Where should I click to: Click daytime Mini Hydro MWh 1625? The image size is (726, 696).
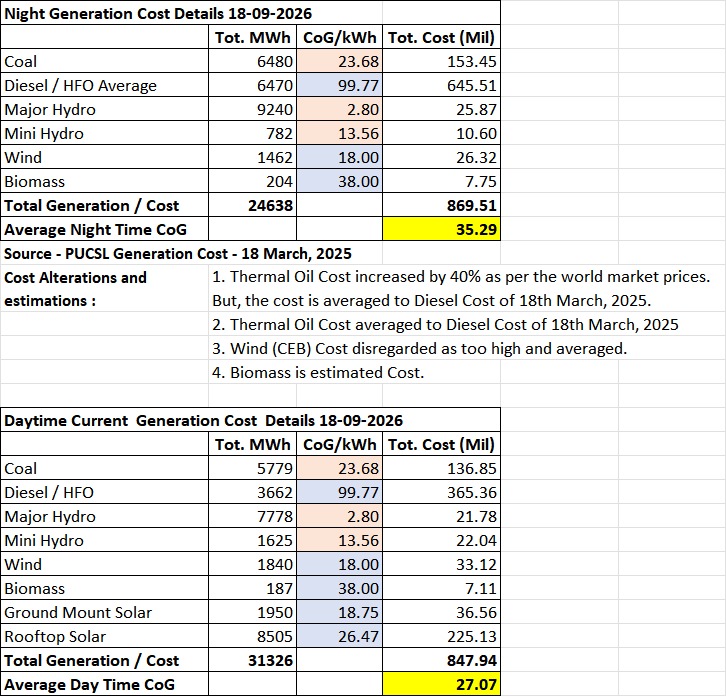pos(252,540)
